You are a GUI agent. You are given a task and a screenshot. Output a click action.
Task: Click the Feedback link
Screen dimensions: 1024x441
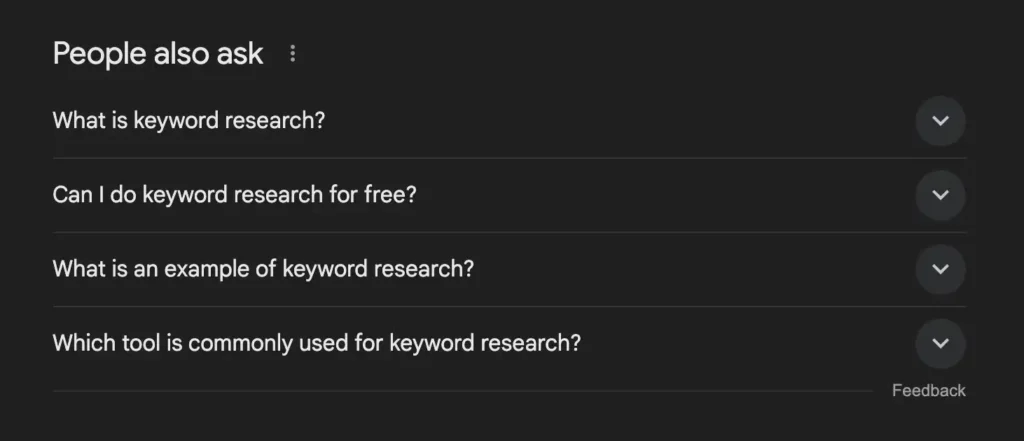pos(928,391)
